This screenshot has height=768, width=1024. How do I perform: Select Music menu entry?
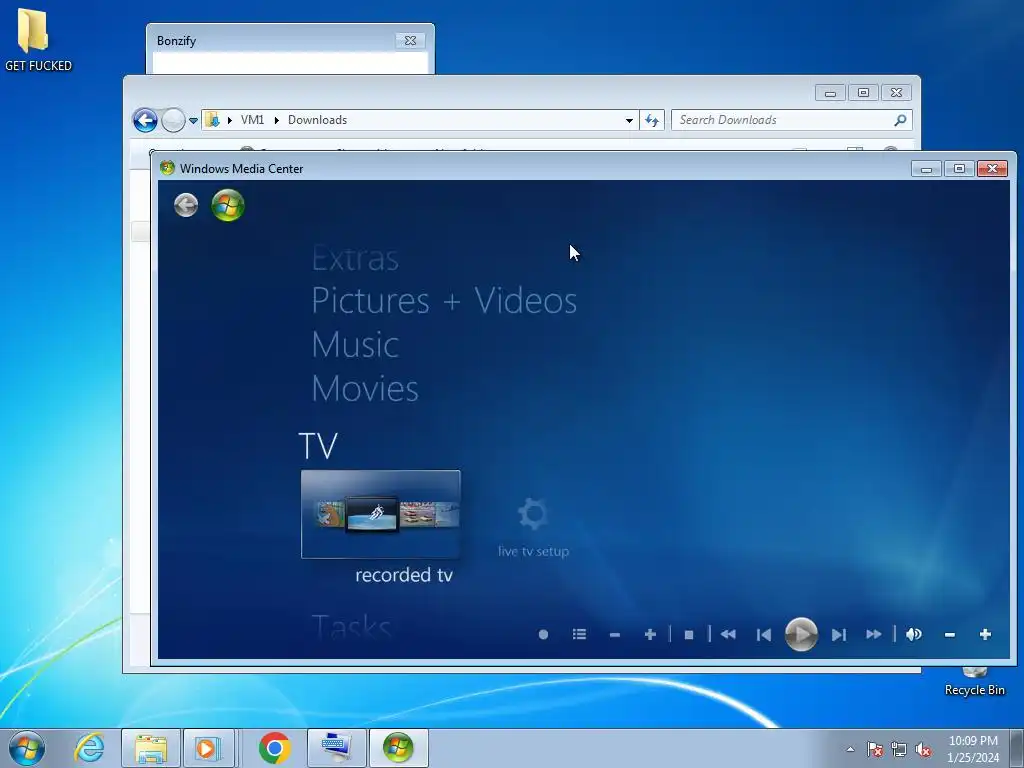(355, 344)
